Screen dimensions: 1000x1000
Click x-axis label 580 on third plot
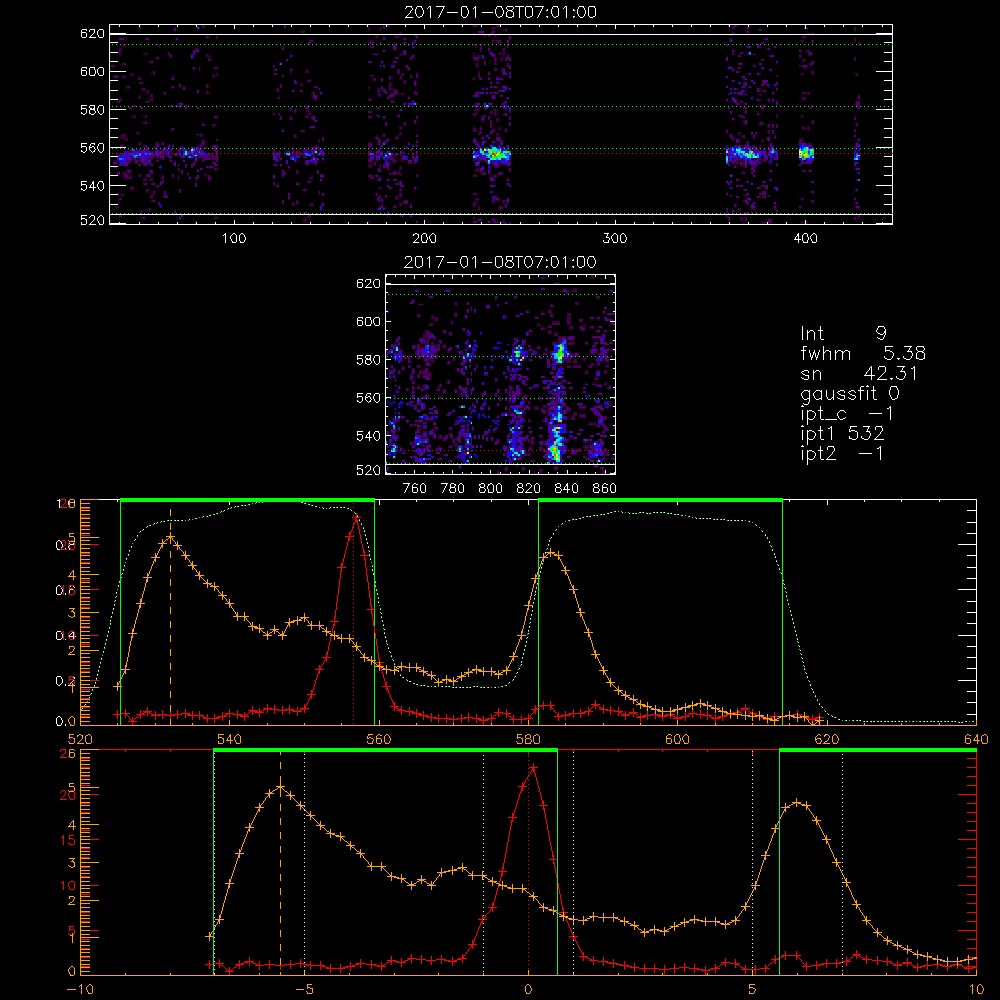(528, 739)
